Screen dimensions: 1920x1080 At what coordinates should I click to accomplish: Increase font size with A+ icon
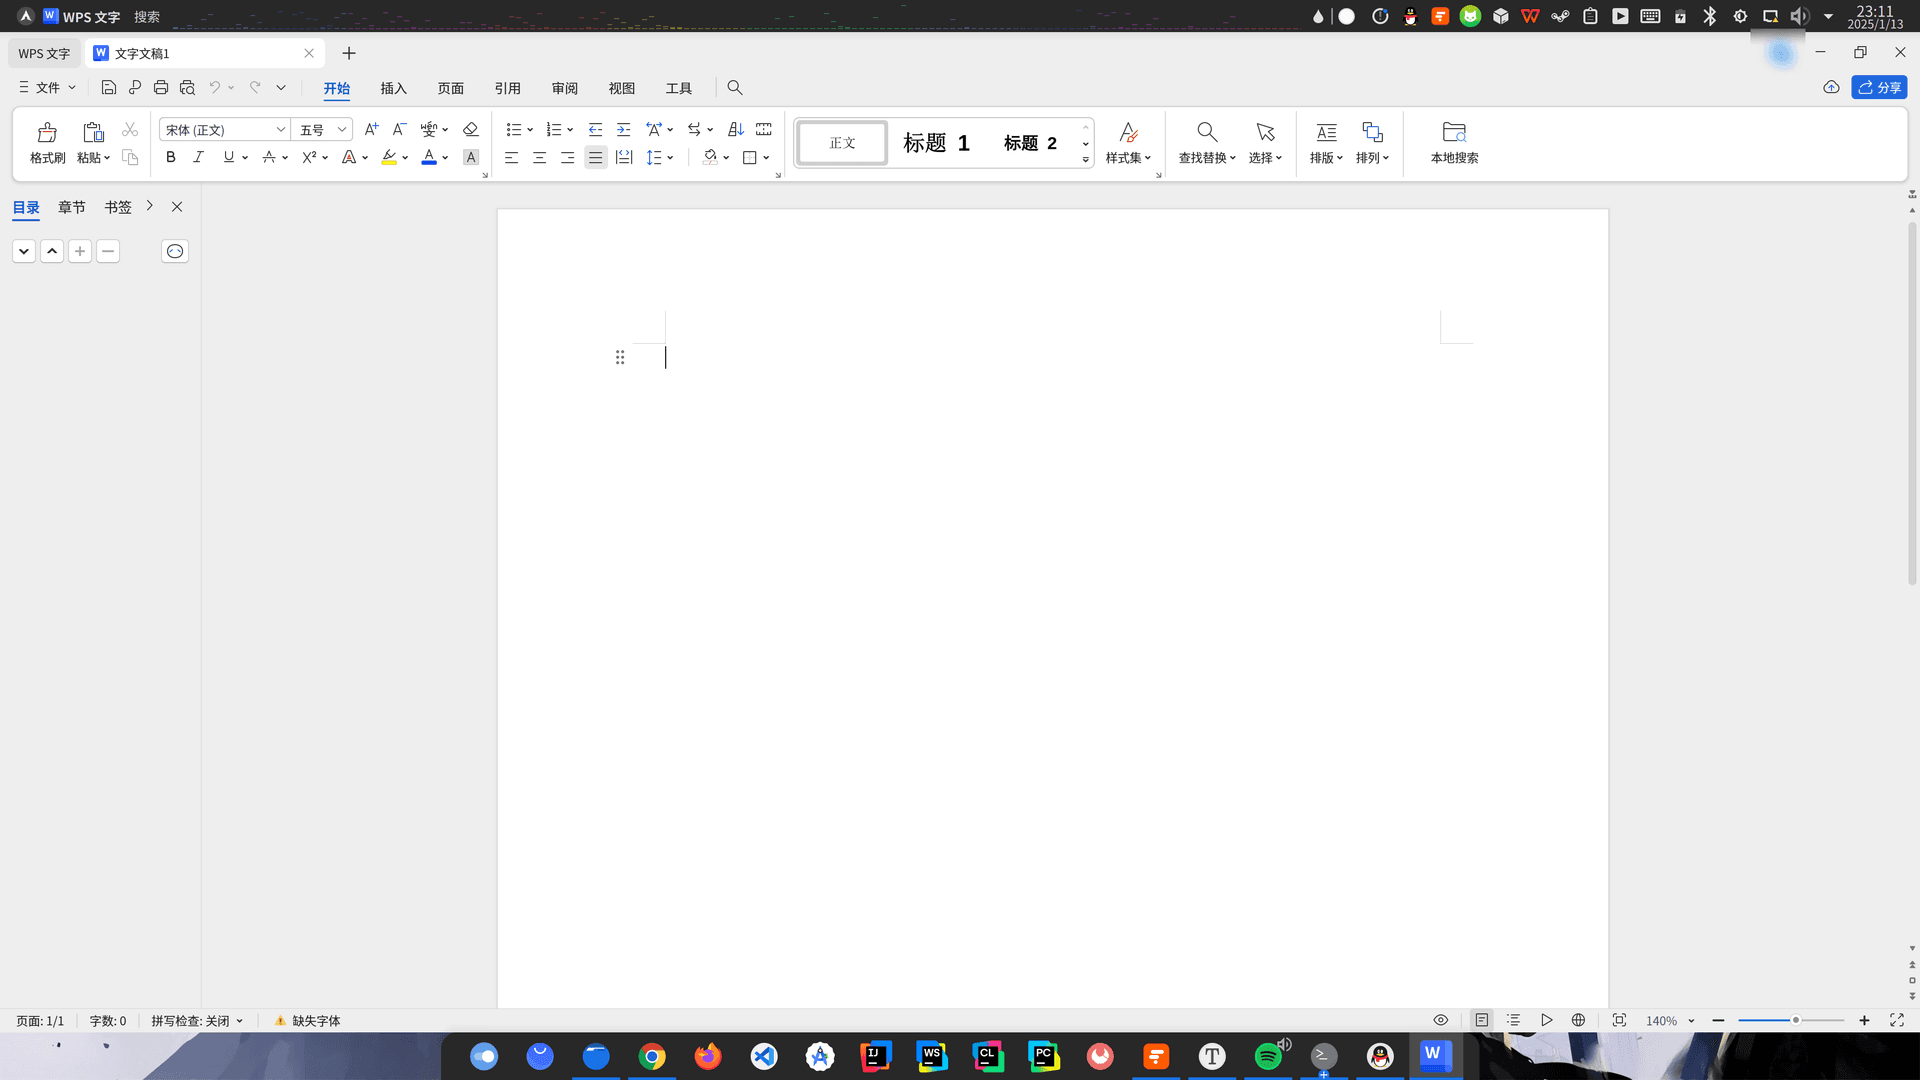pos(371,129)
